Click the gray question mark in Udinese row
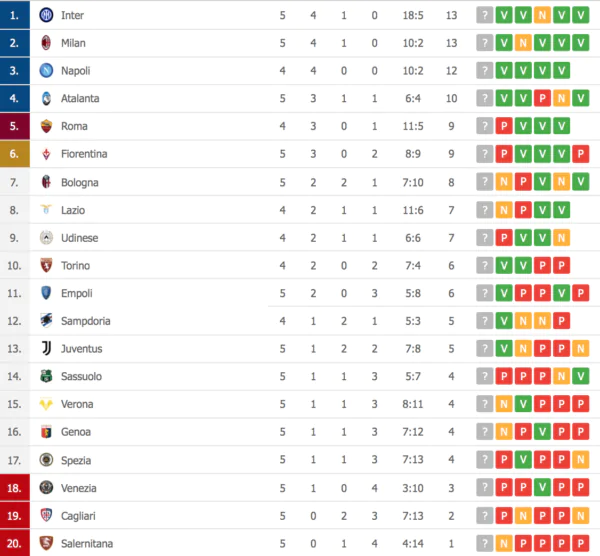The width and height of the screenshot is (600, 556). pyautogui.click(x=485, y=238)
